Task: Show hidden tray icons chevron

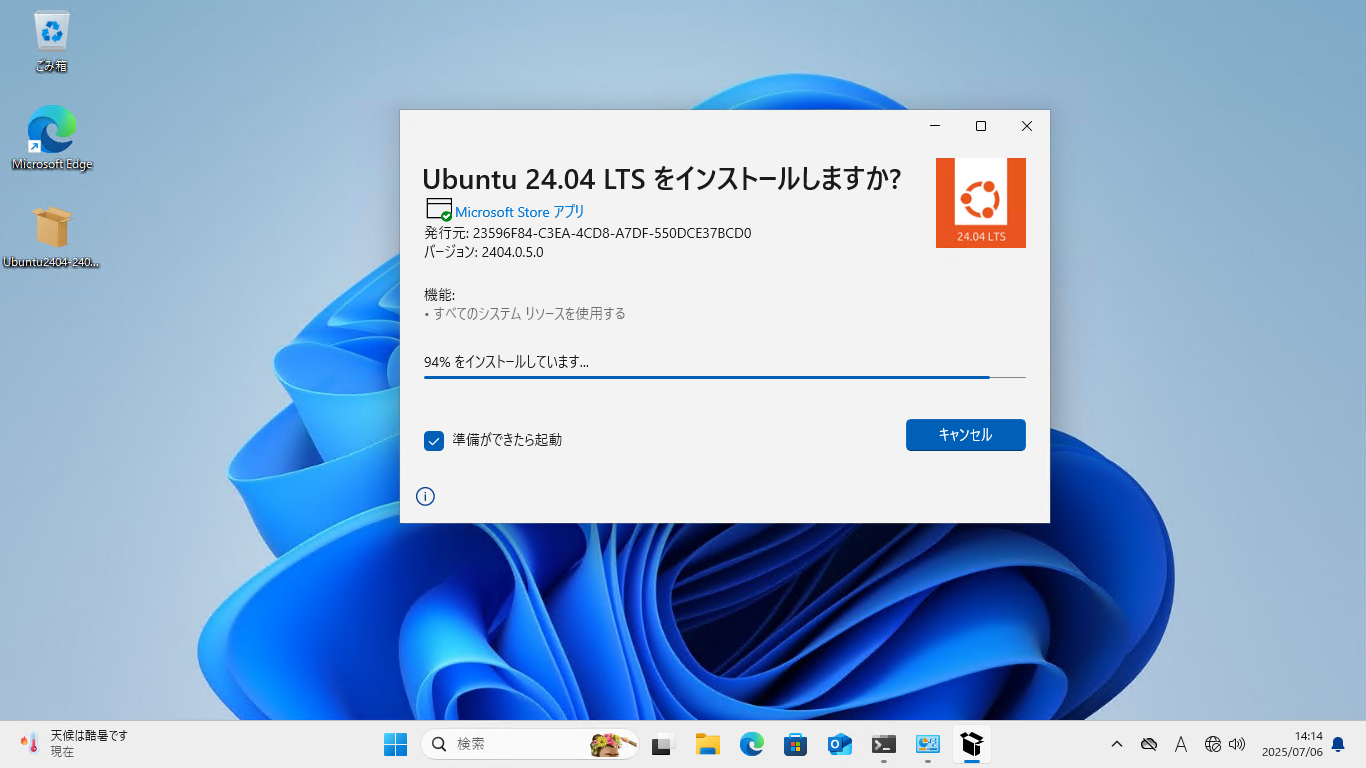Action: 1117,744
